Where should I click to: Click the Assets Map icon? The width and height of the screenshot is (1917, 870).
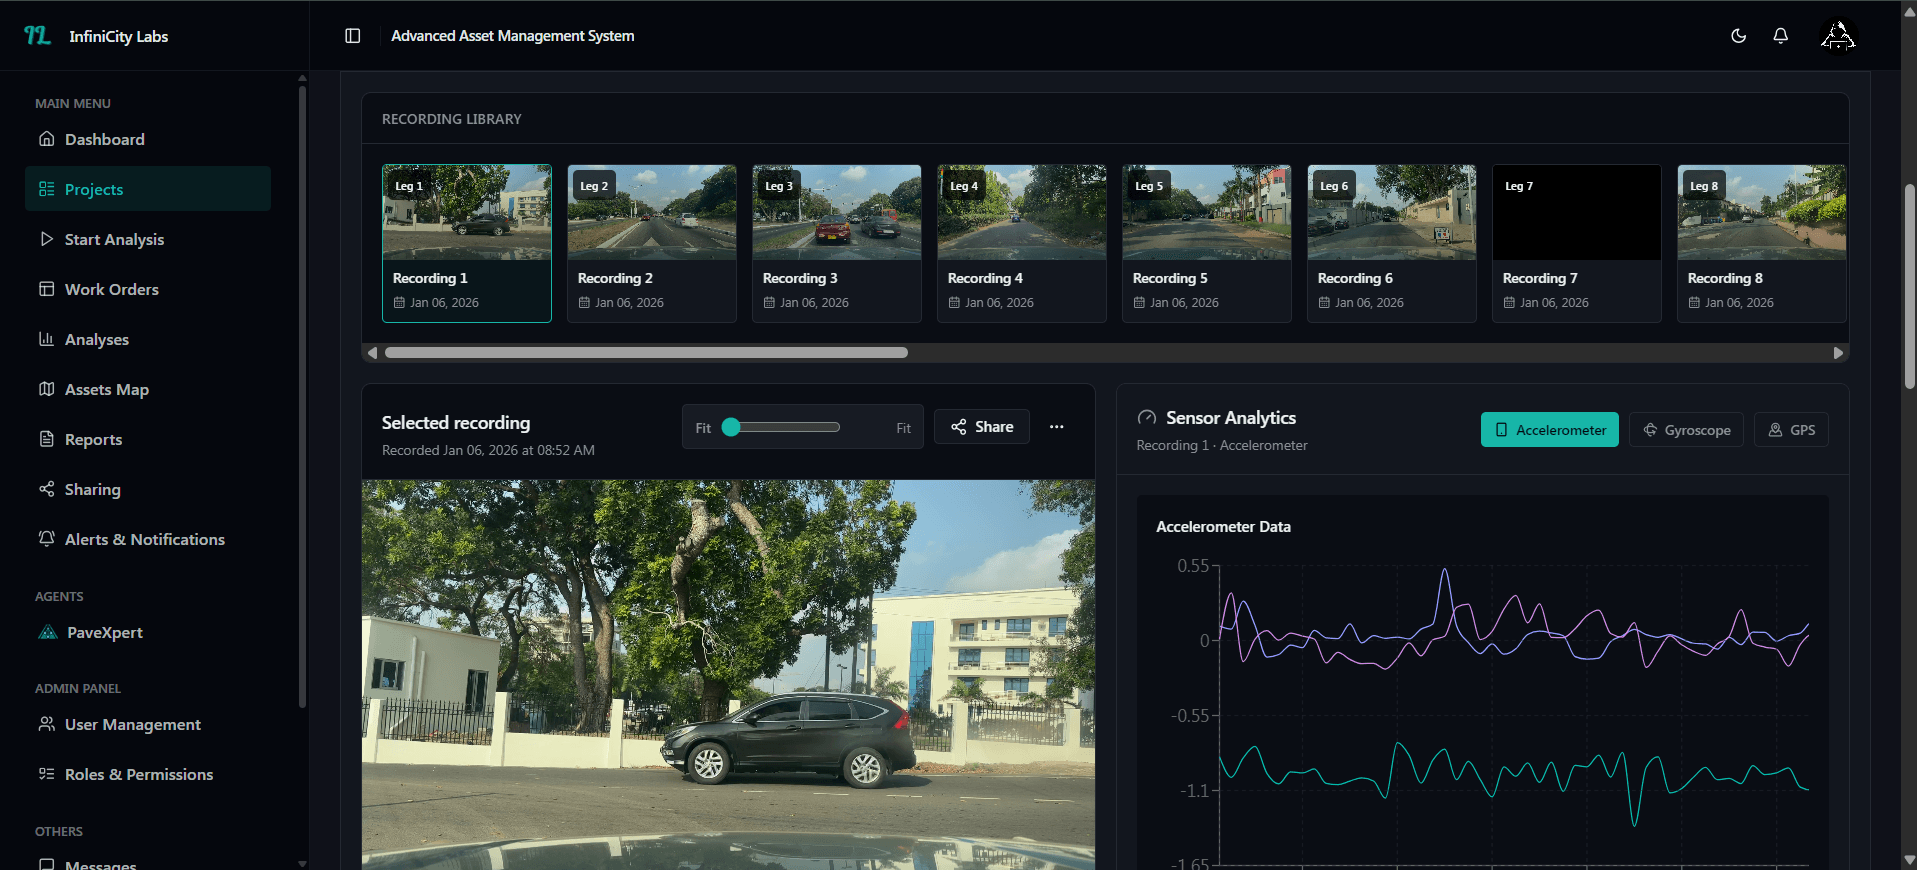click(47, 389)
